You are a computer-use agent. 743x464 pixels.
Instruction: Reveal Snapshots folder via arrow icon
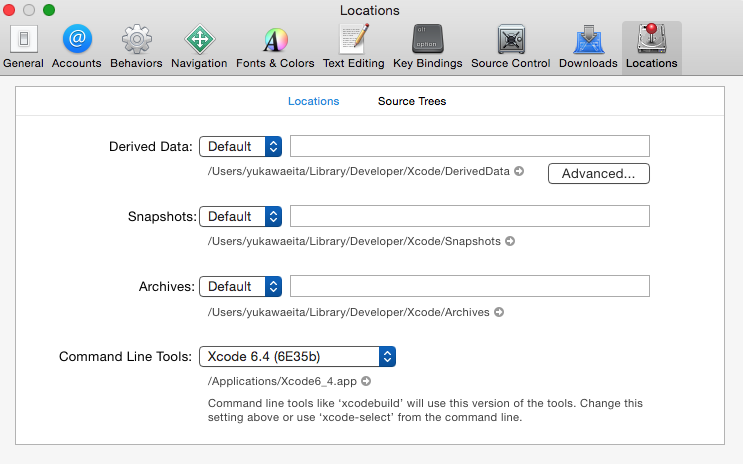pos(510,241)
